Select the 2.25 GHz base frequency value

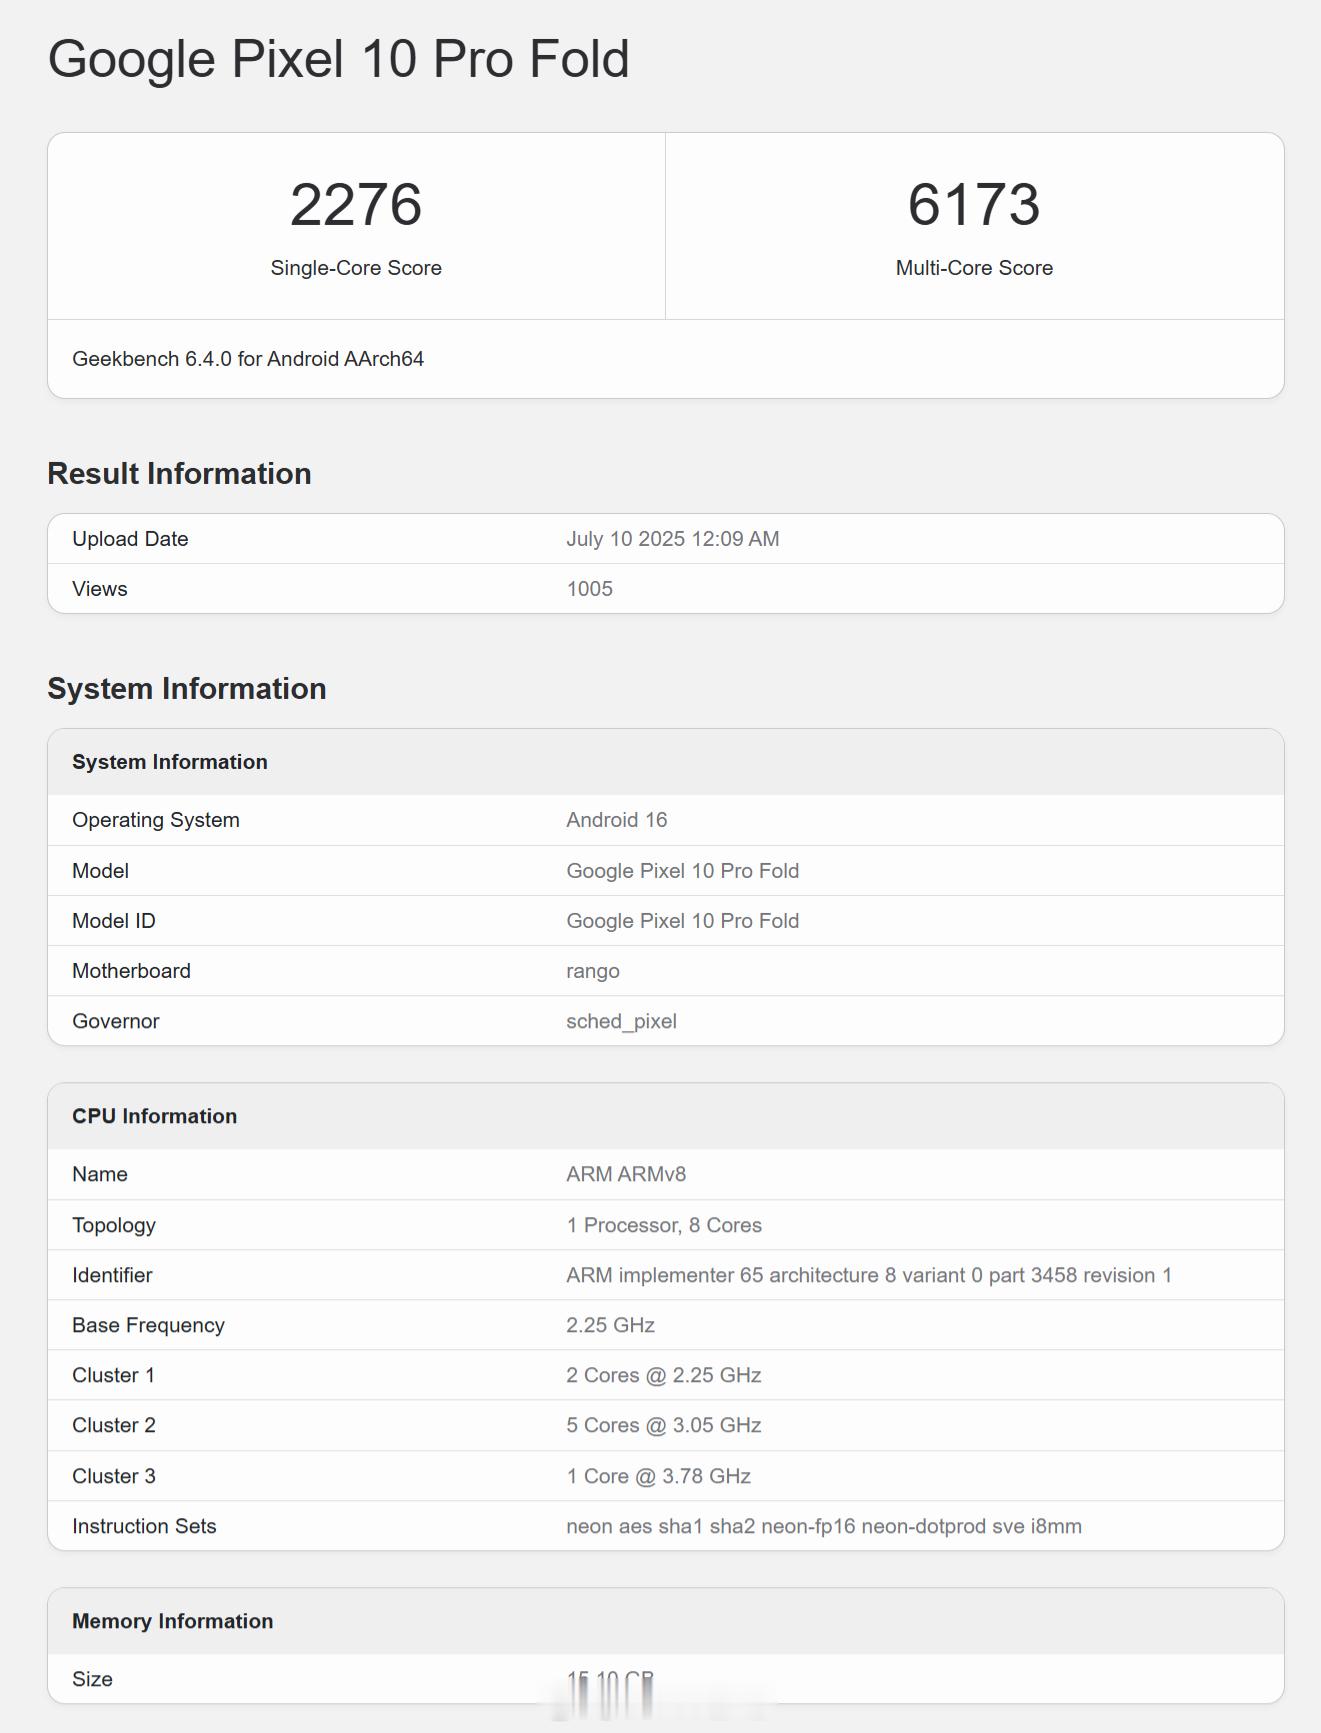pyautogui.click(x=610, y=1325)
